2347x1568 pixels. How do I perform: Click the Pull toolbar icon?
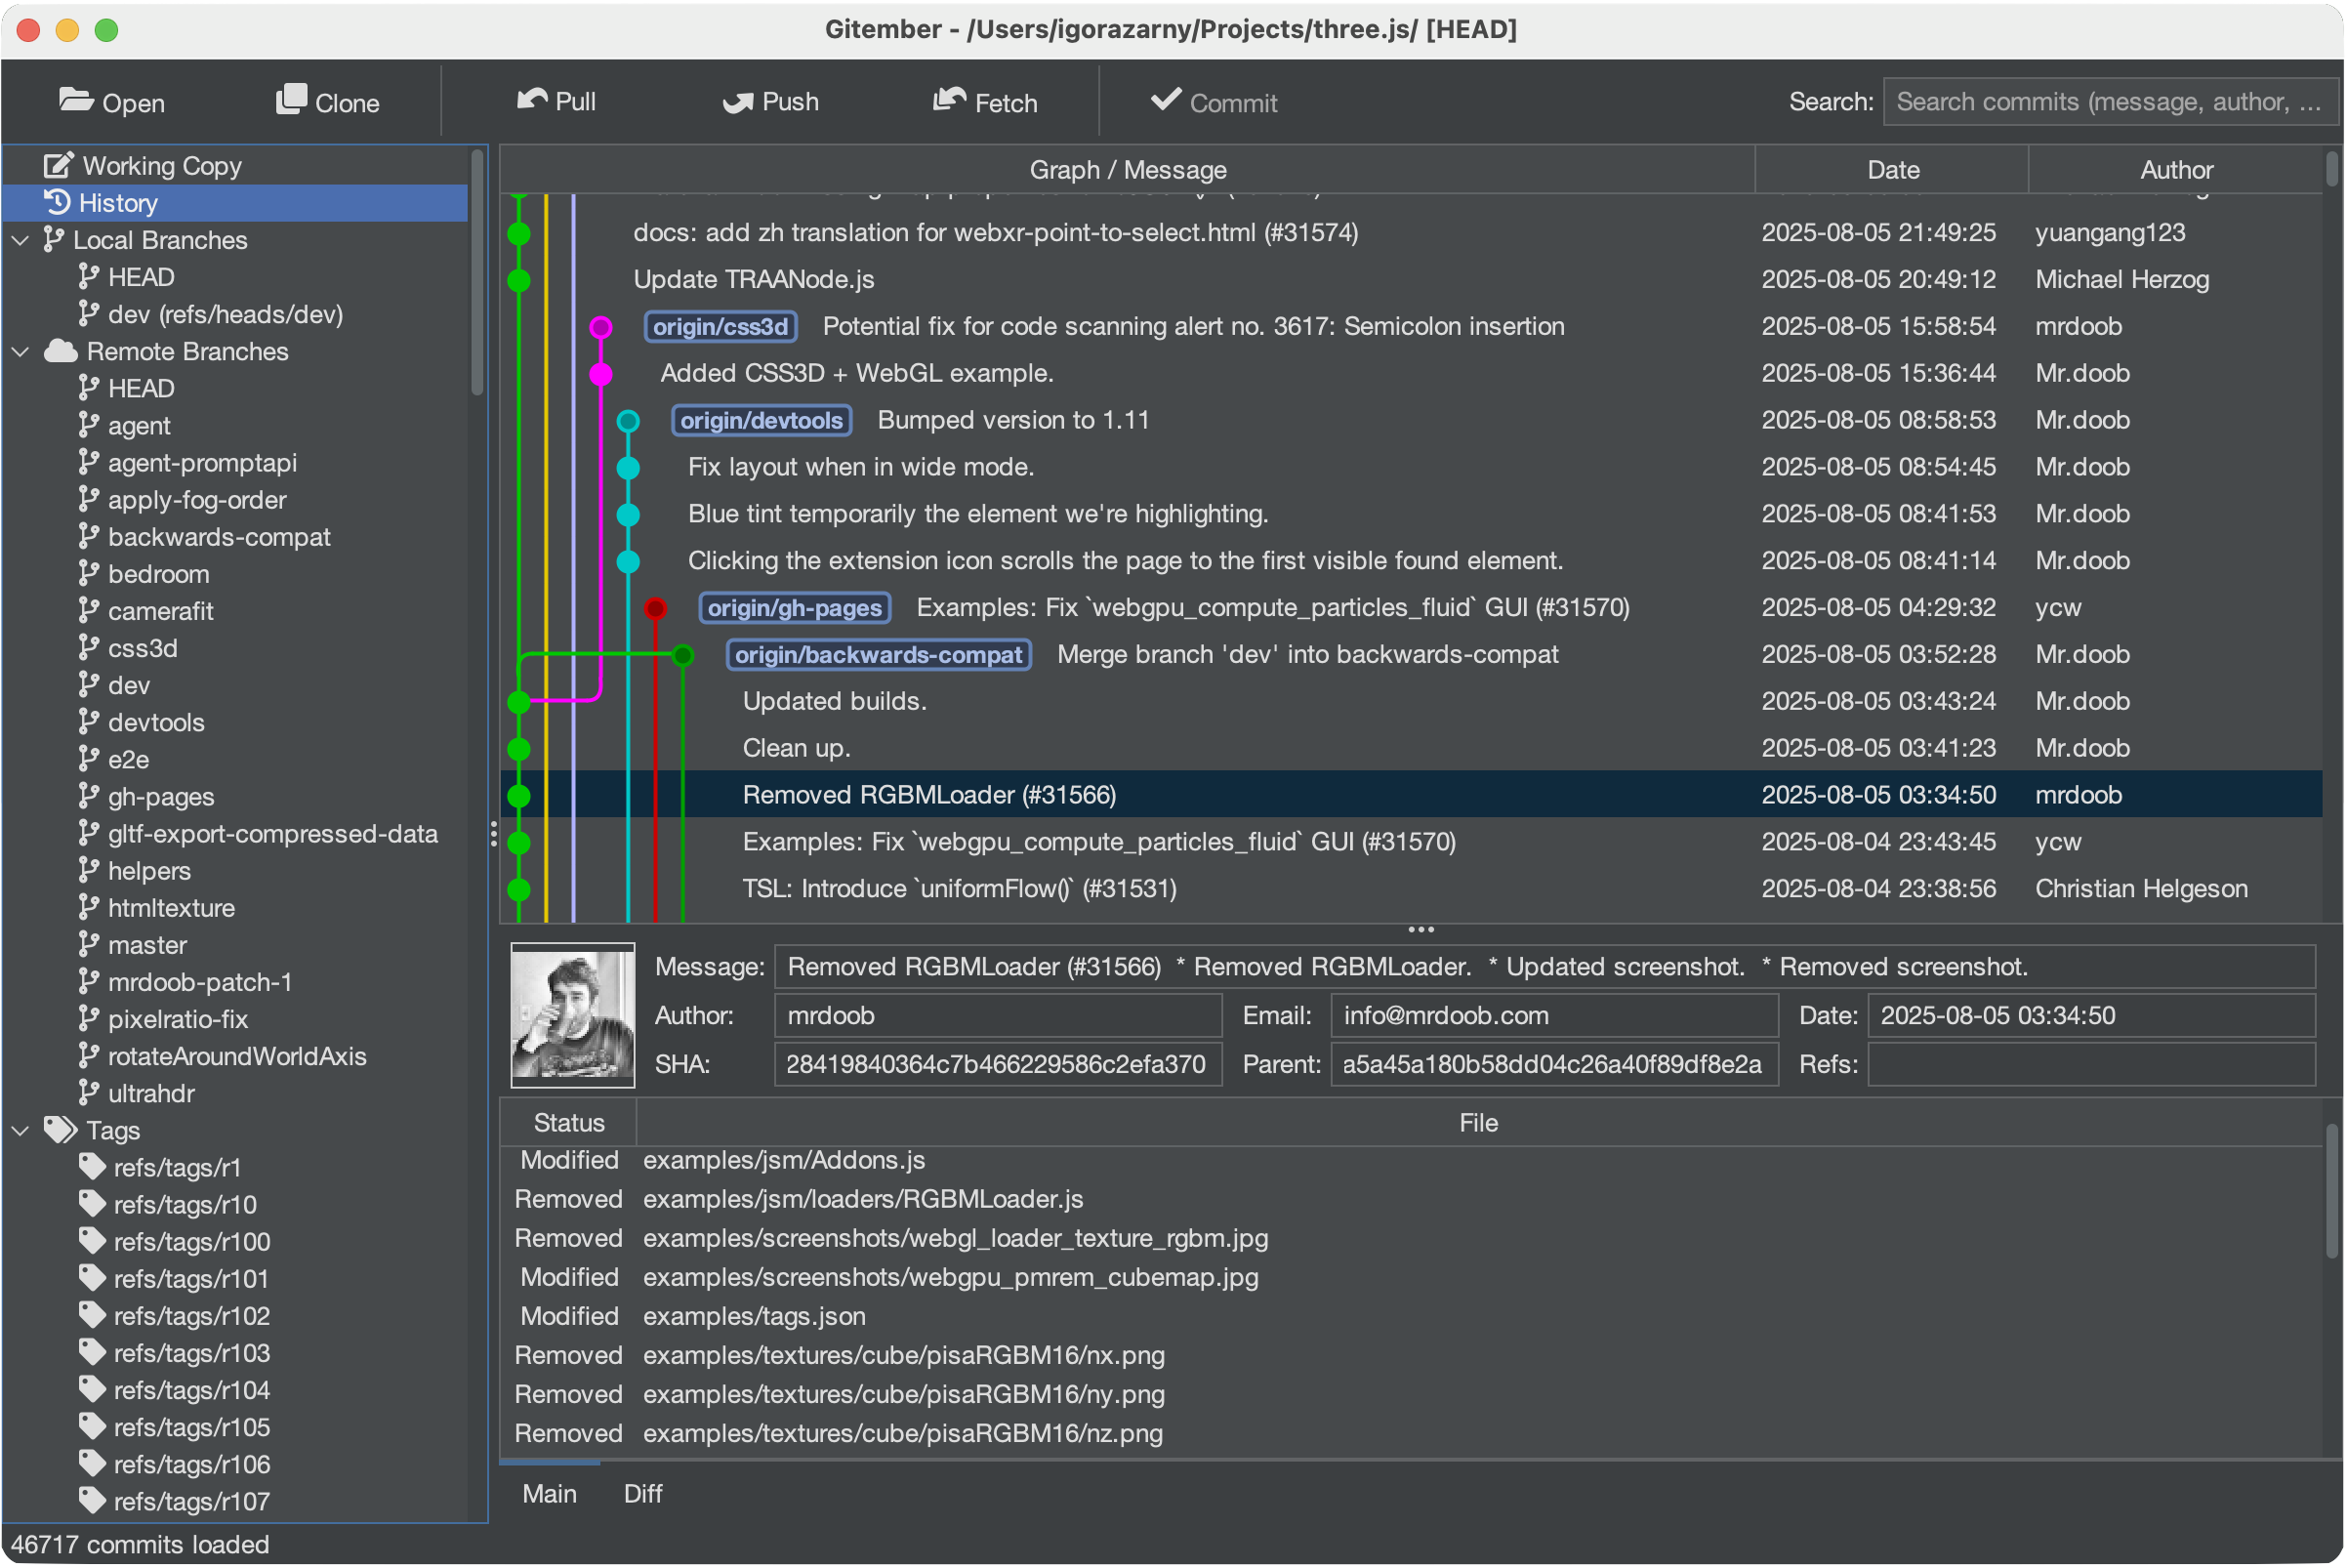pyautogui.click(x=533, y=100)
